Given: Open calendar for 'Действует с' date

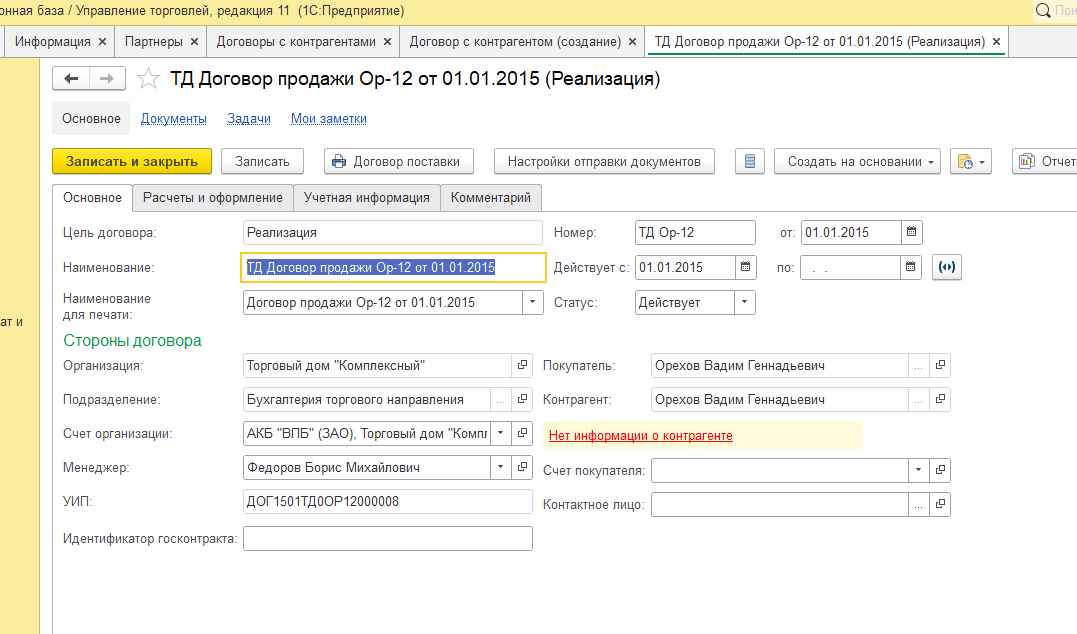Looking at the screenshot, I should point(747,268).
